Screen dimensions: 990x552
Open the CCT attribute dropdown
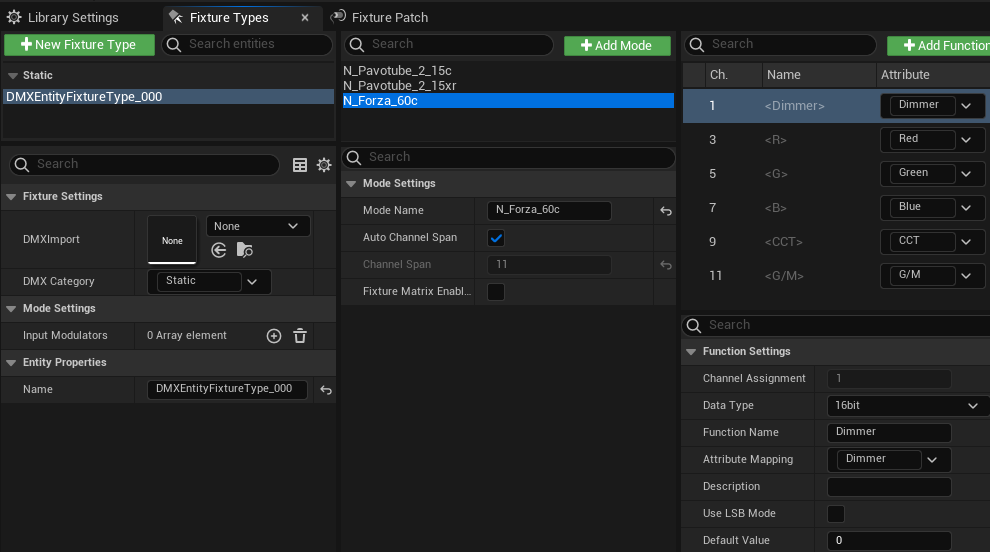933,242
